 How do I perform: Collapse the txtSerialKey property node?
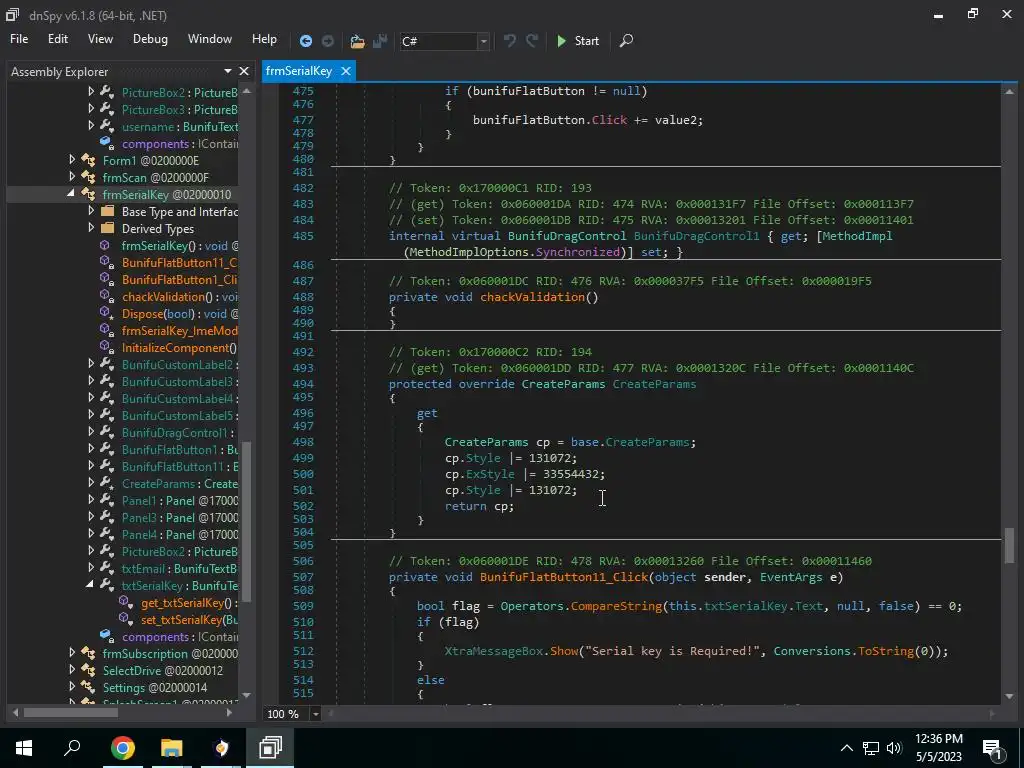pyautogui.click(x=90, y=585)
